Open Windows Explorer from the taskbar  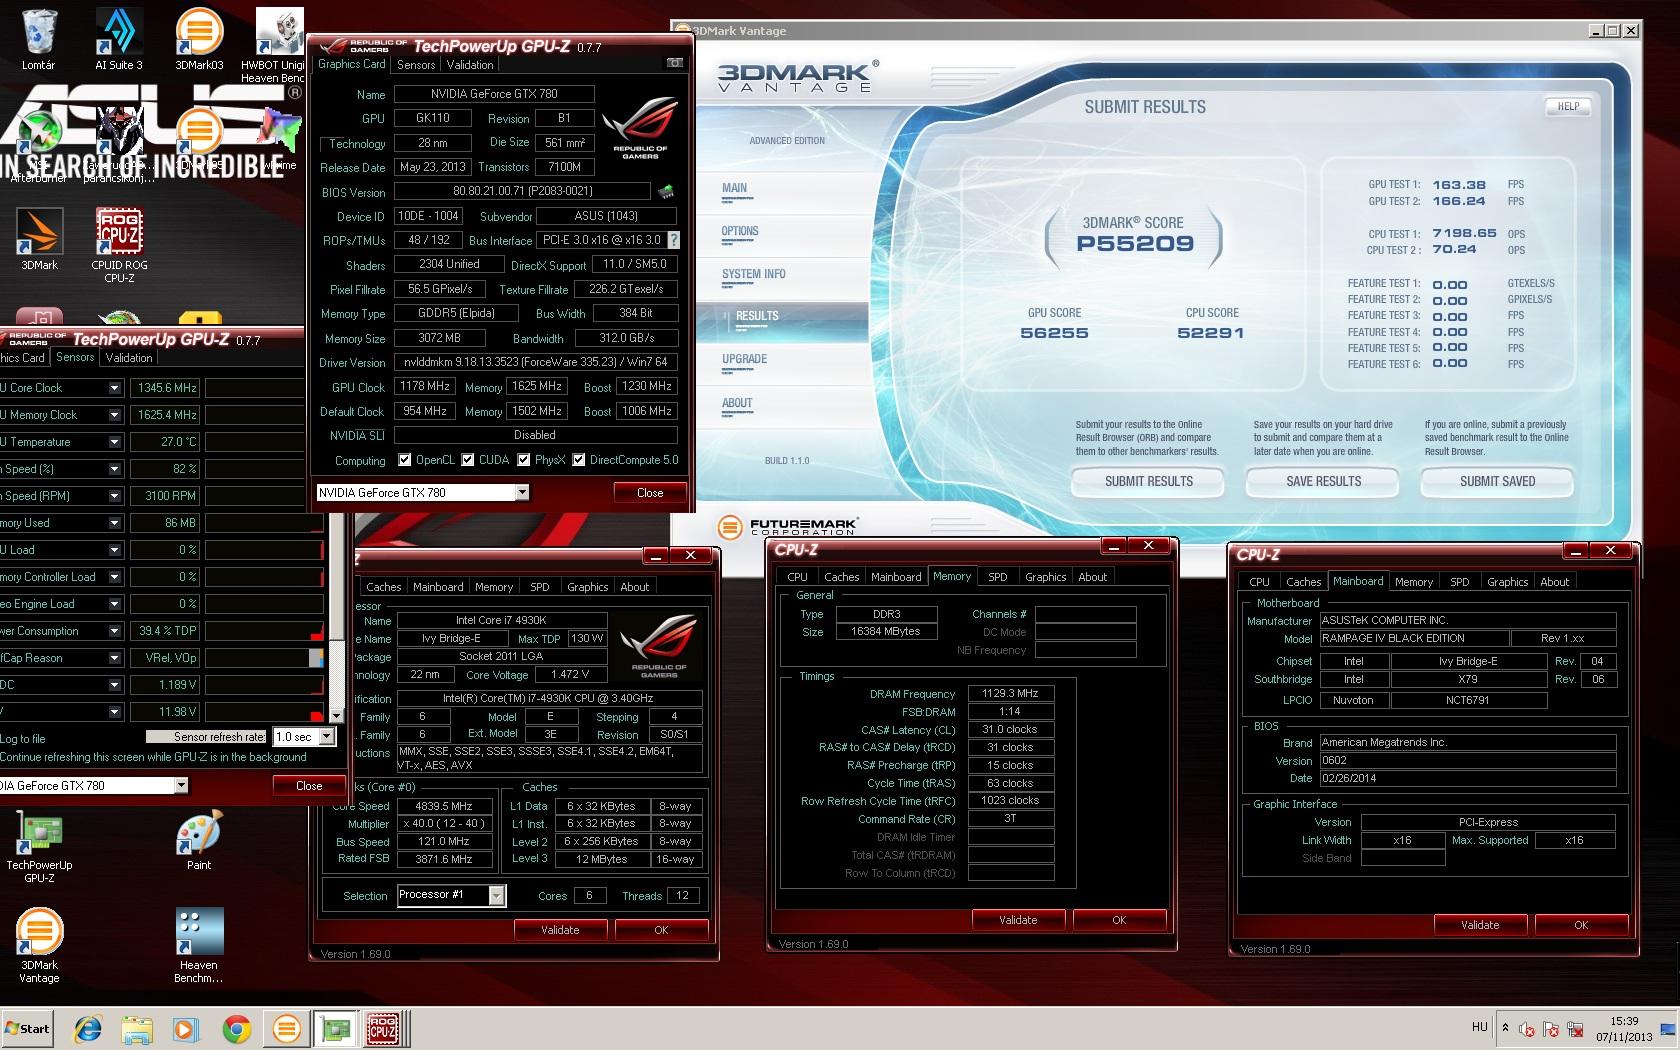pyautogui.click(x=137, y=1028)
